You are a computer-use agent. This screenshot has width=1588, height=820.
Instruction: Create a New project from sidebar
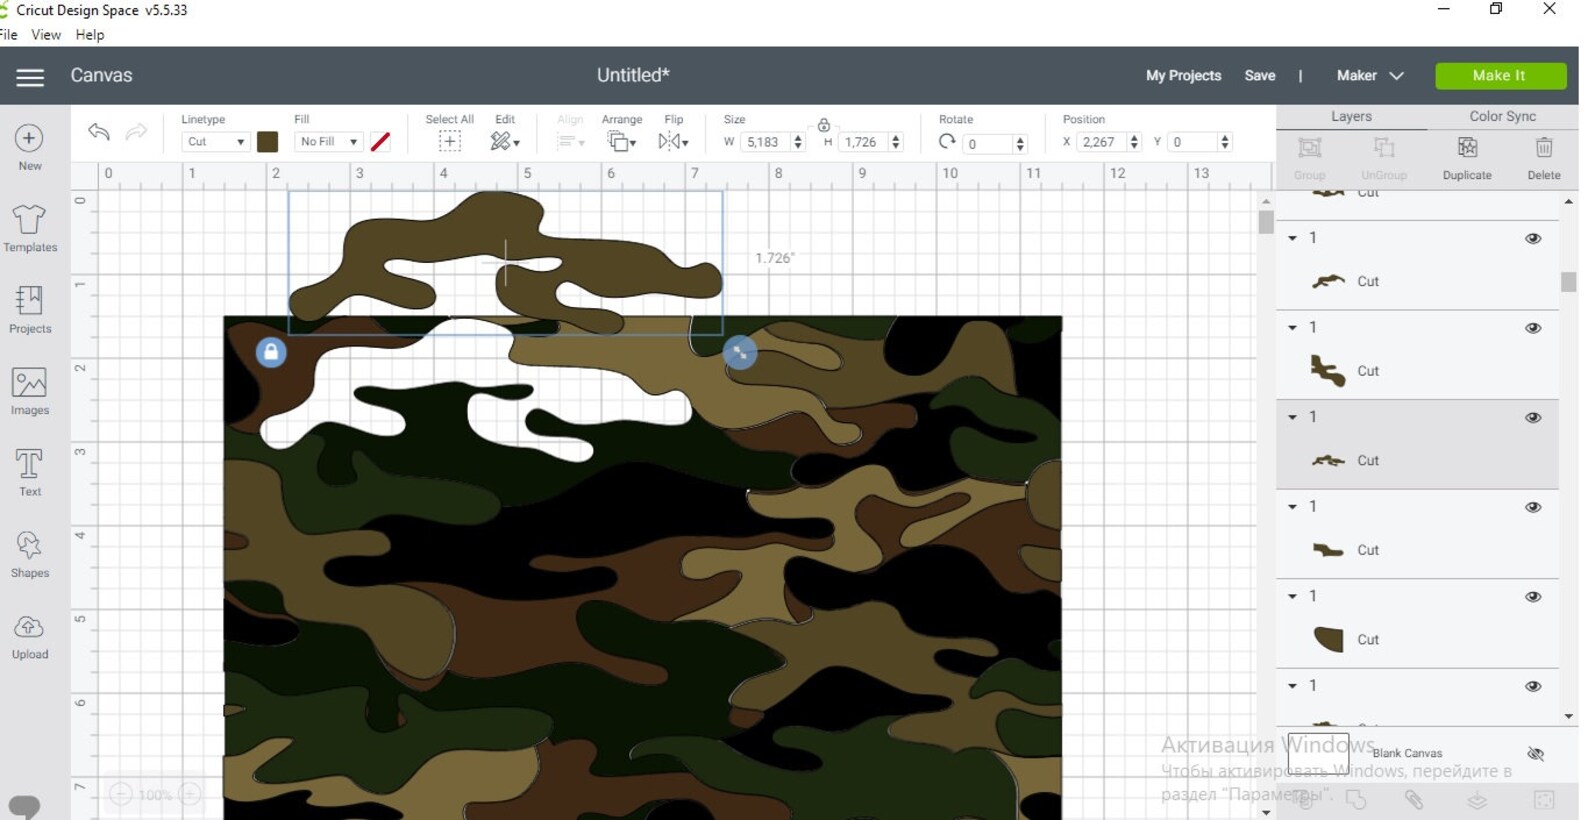point(29,147)
